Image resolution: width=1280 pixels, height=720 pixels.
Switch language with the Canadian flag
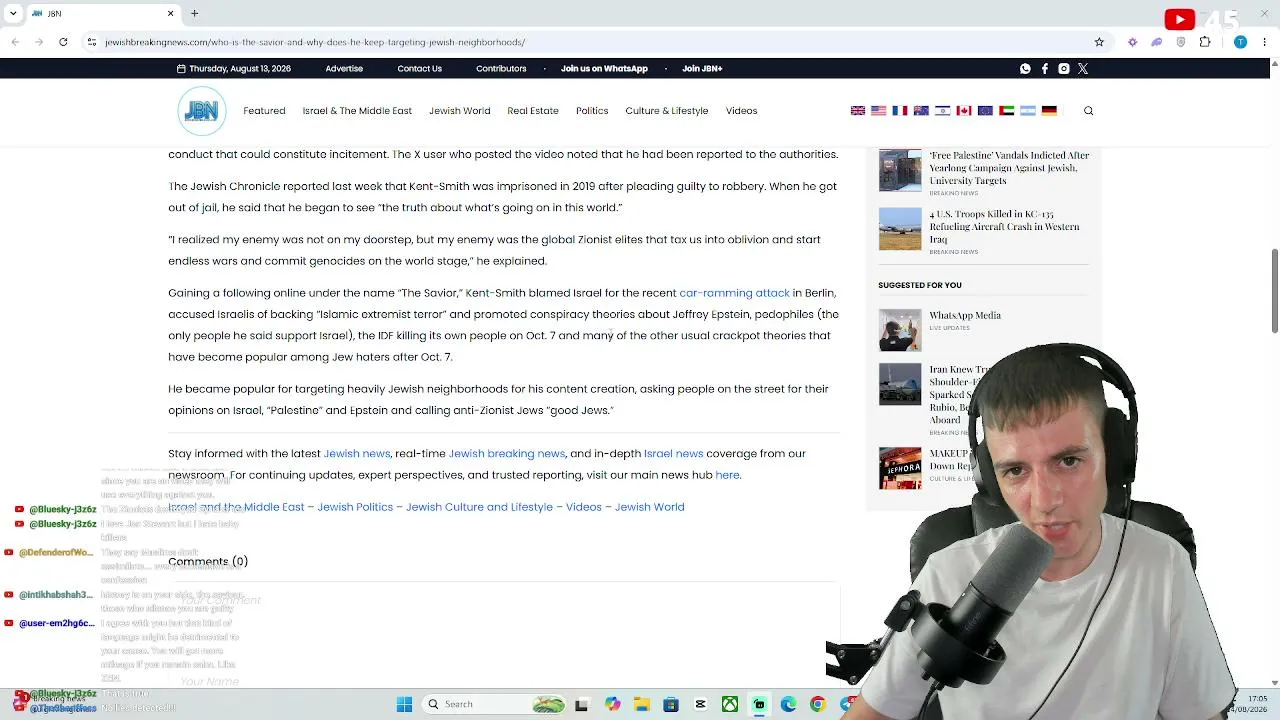(x=964, y=111)
